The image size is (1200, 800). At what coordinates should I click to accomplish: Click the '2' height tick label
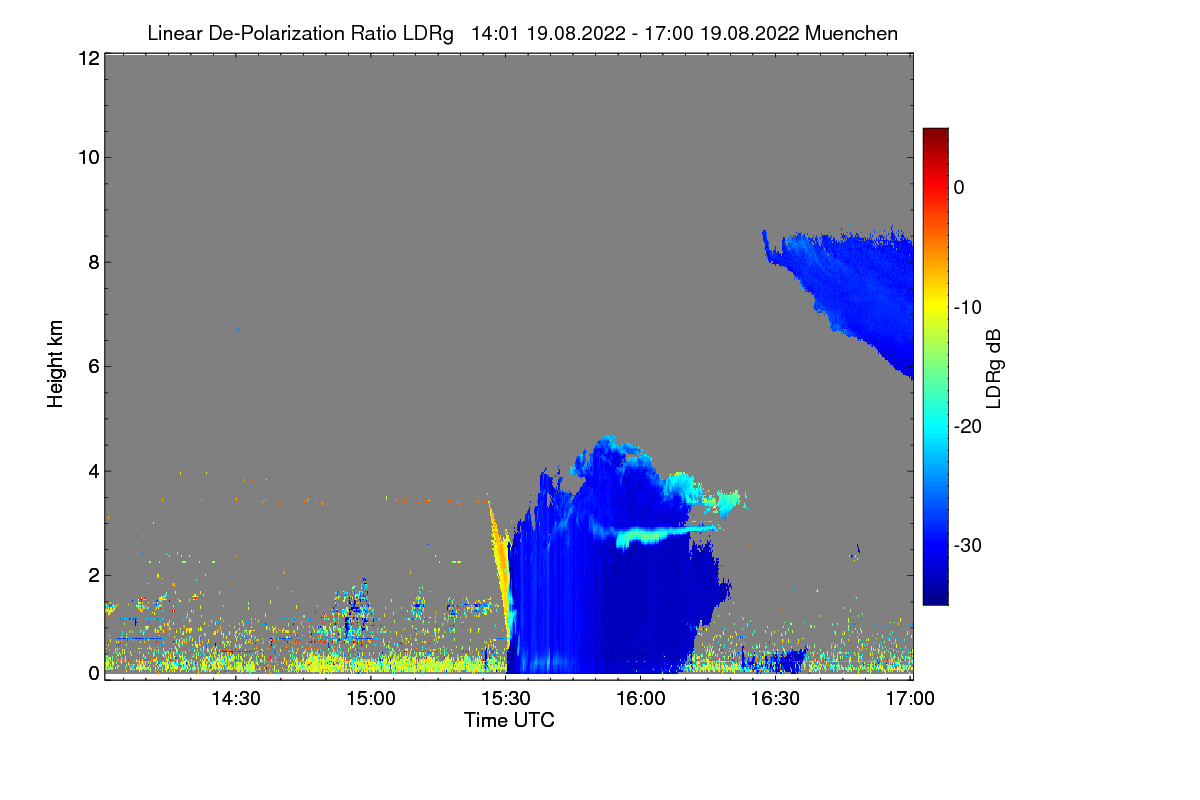pos(92,574)
